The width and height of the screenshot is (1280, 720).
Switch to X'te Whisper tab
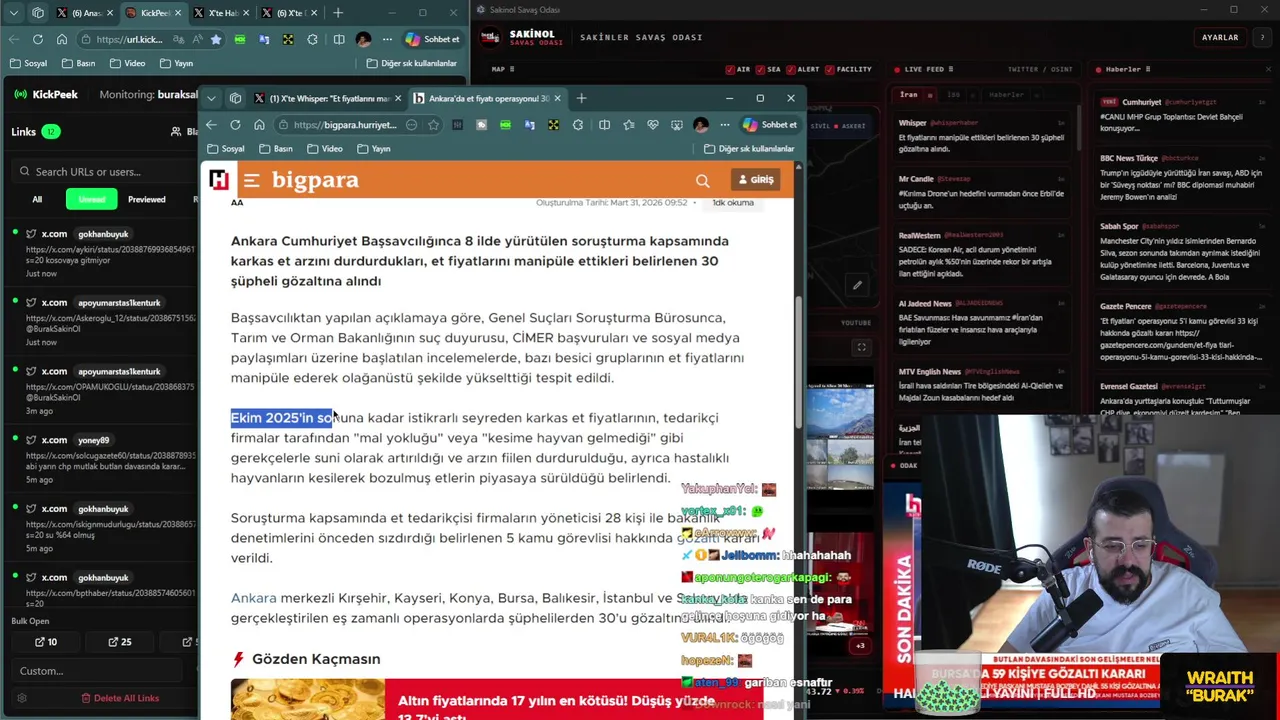coord(327,98)
